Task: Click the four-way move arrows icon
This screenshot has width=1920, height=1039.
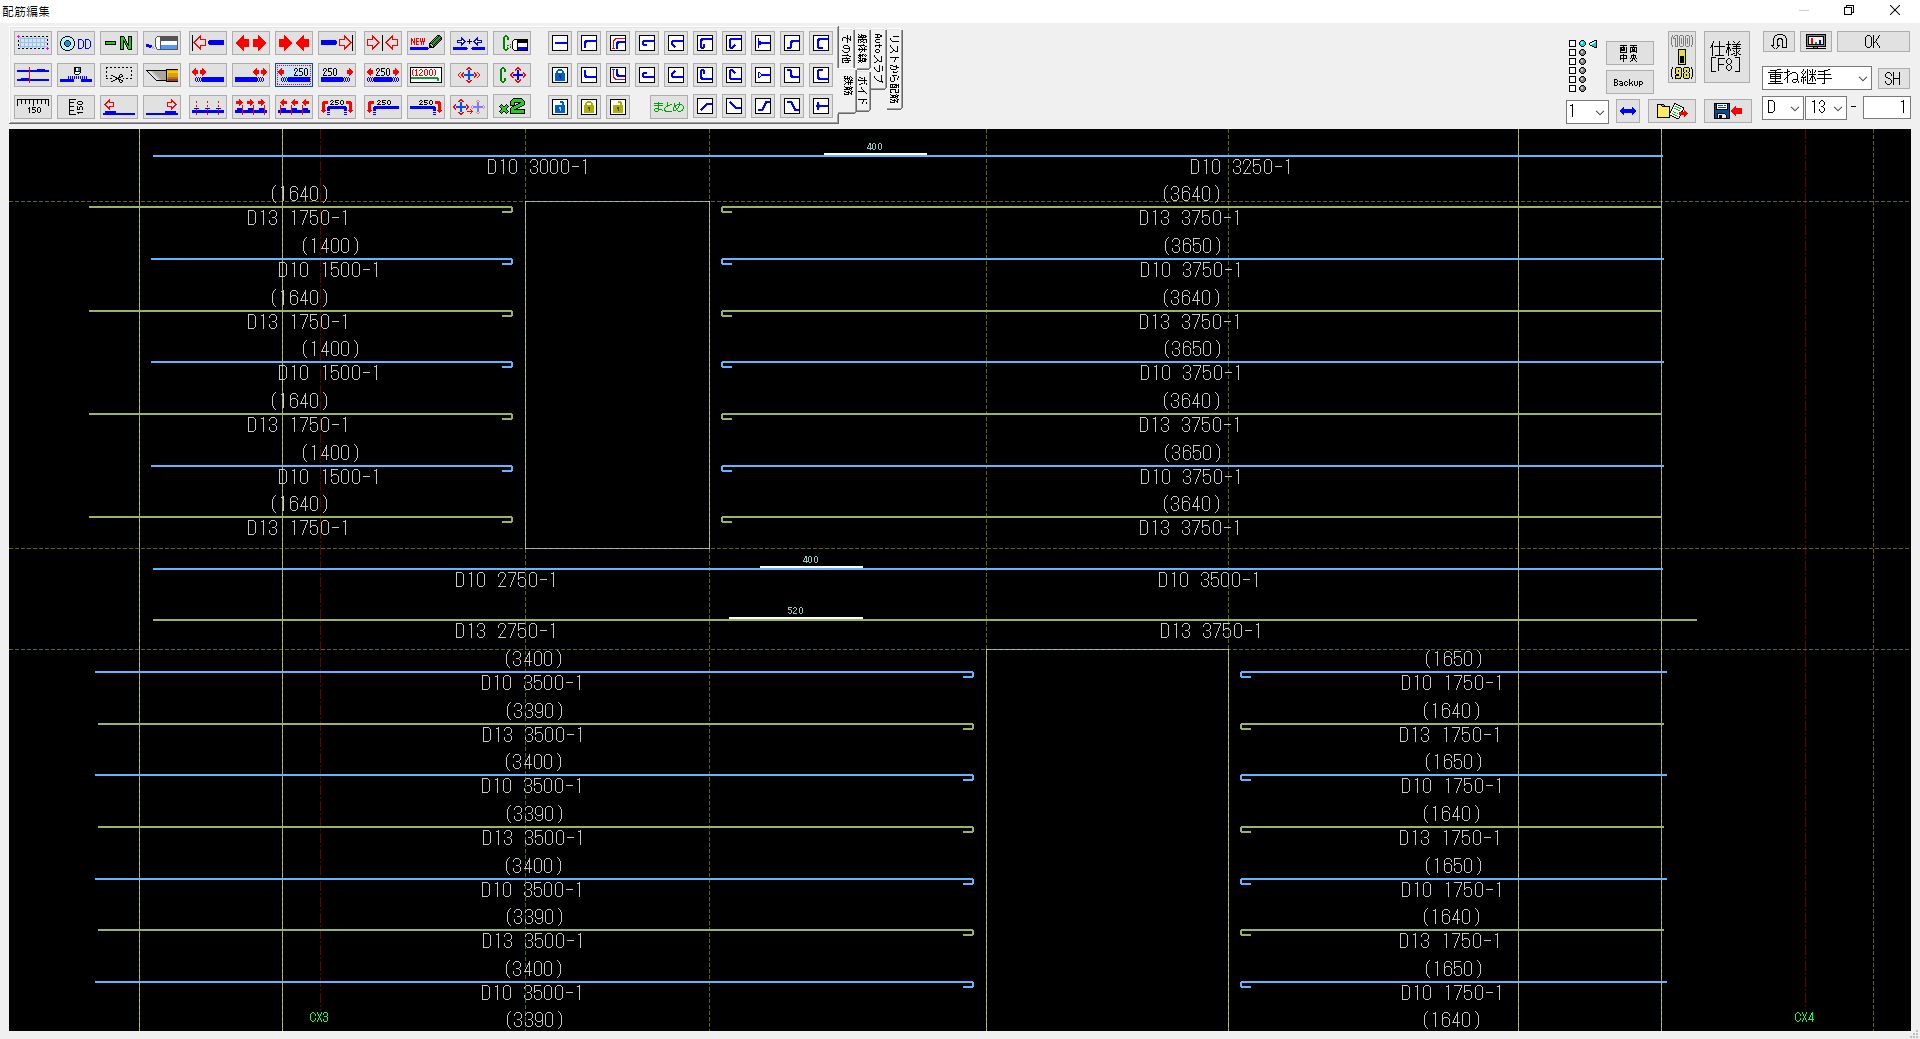Action: pos(469,75)
